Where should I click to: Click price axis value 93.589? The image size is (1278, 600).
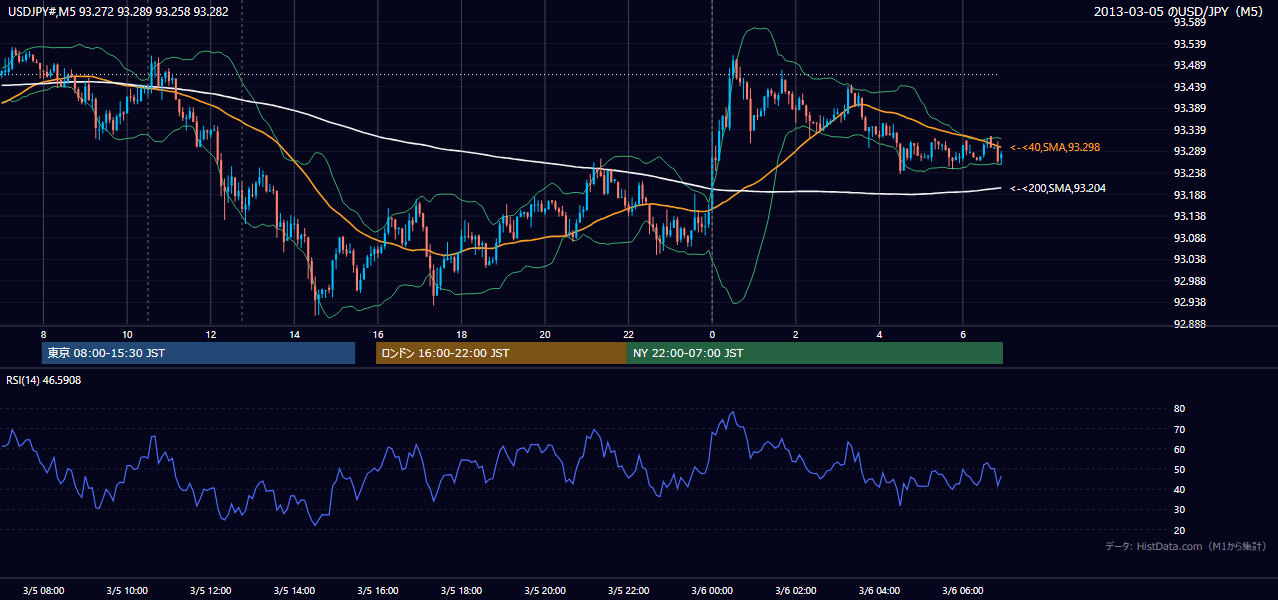click(x=1188, y=22)
